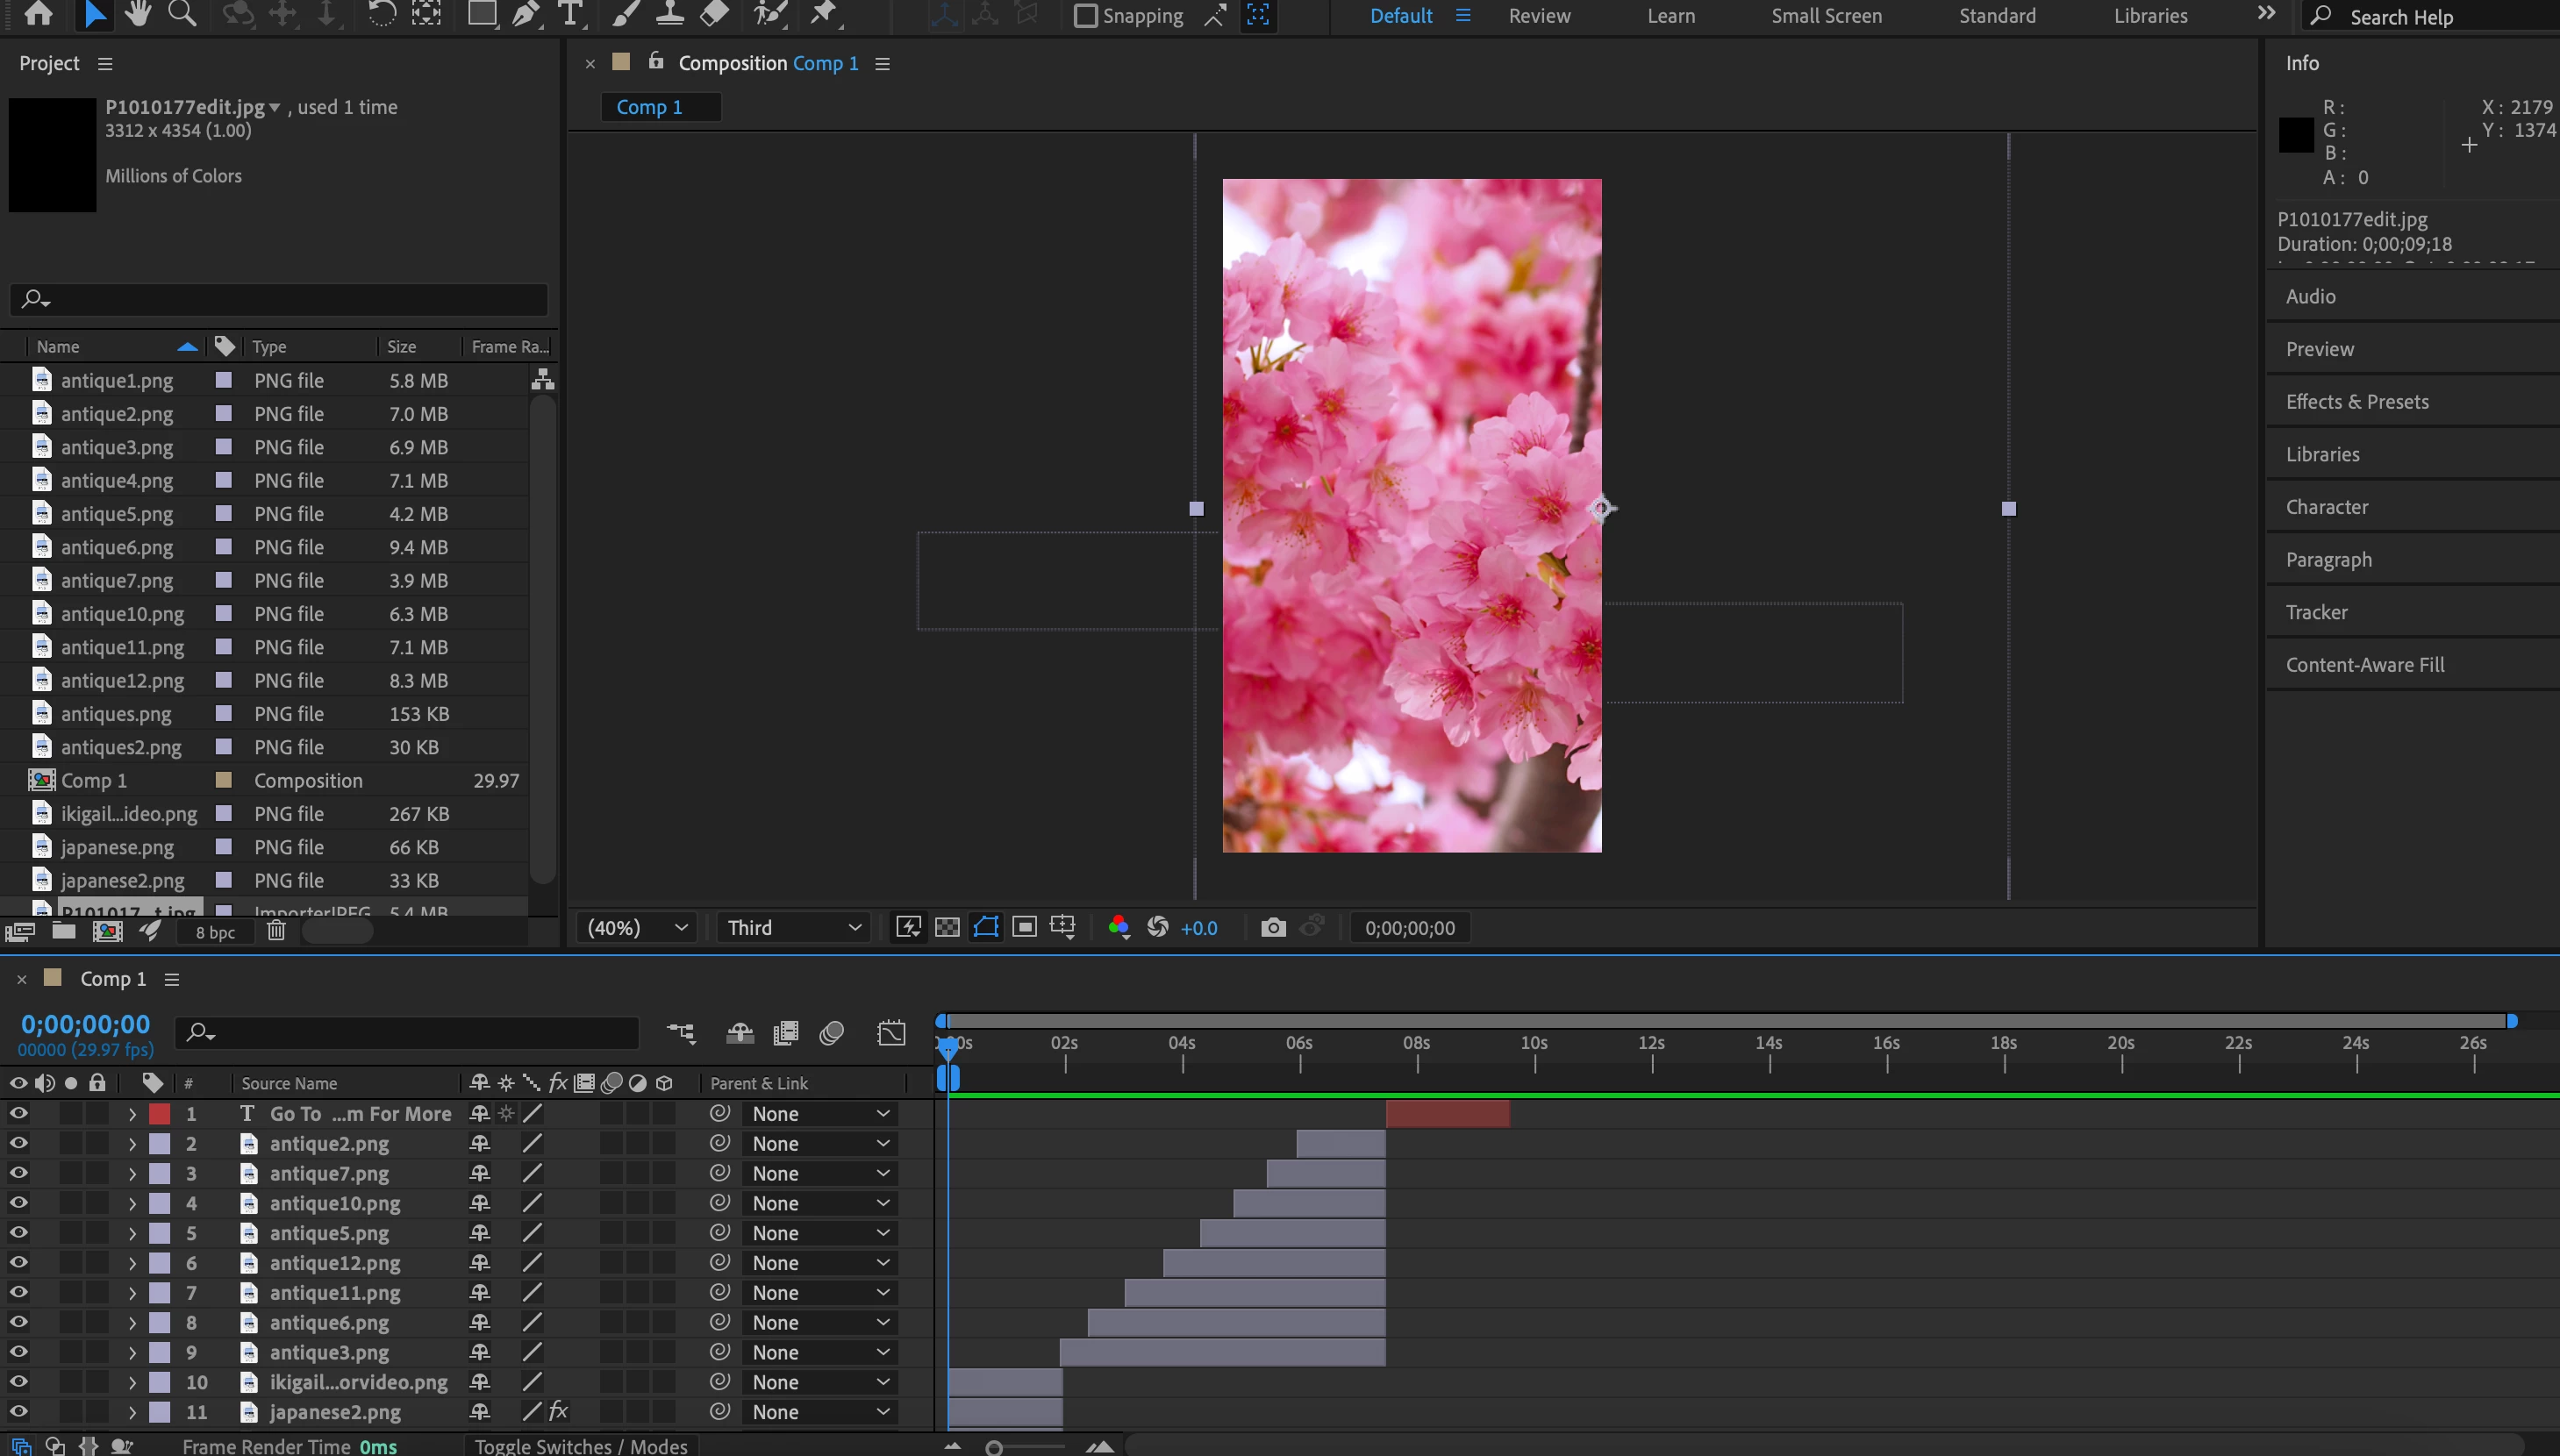Open the Effects & Presets panel
This screenshot has width=2560, height=1456.
(x=2356, y=401)
